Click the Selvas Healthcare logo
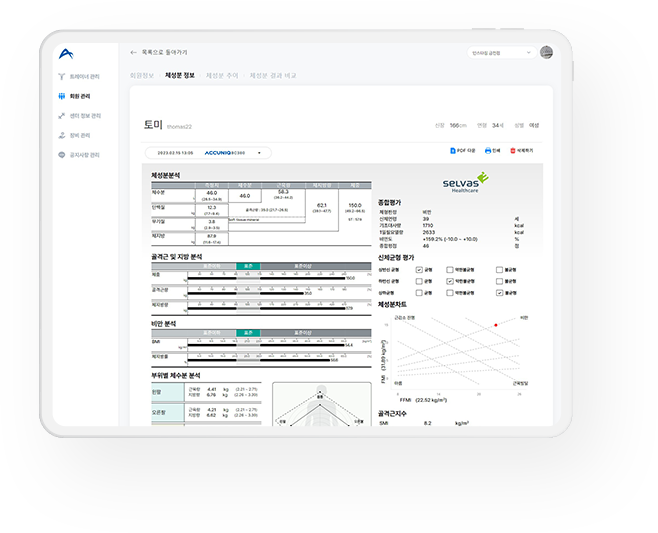 [x=465, y=183]
